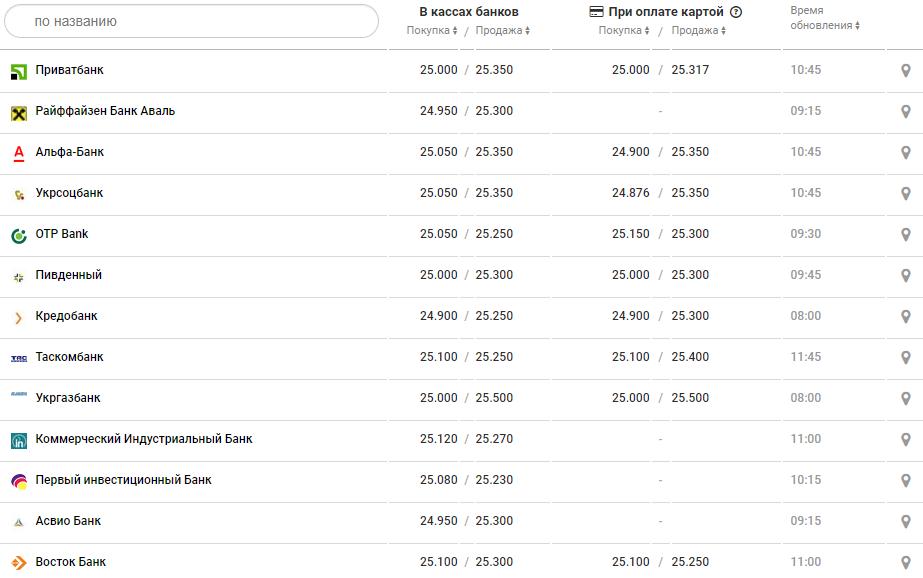Viewport: 923px width, 578px height.
Task: Click the Приватбанк logo icon
Action: point(19,71)
